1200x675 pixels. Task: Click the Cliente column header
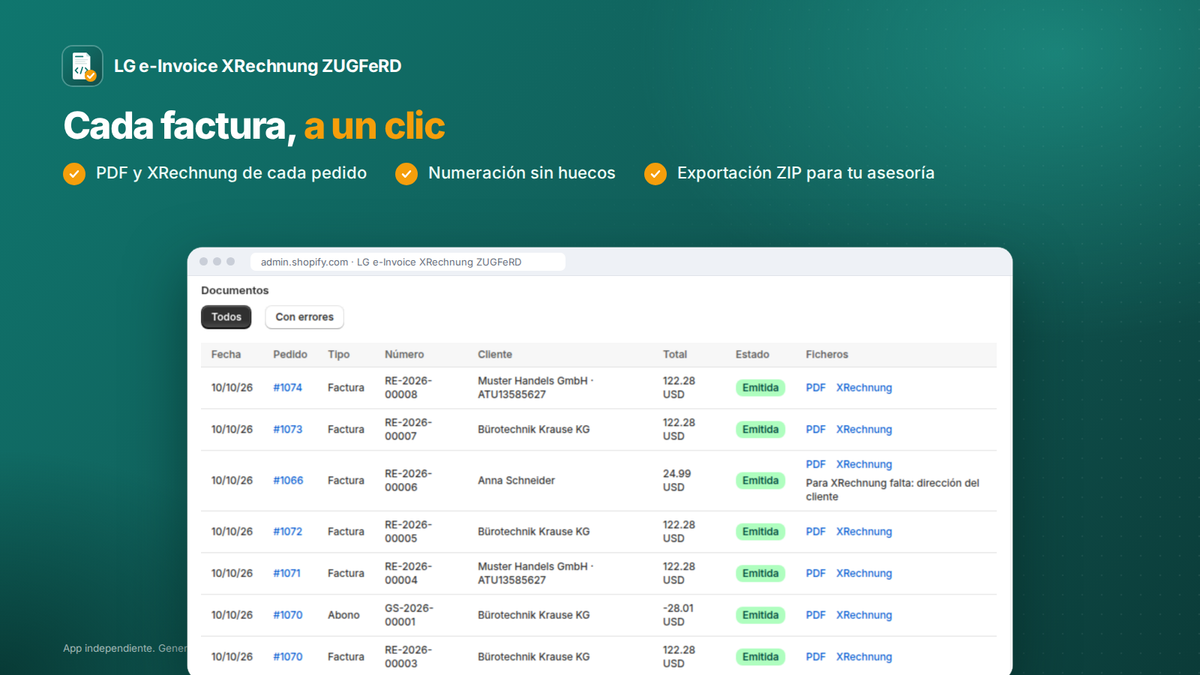pos(495,355)
